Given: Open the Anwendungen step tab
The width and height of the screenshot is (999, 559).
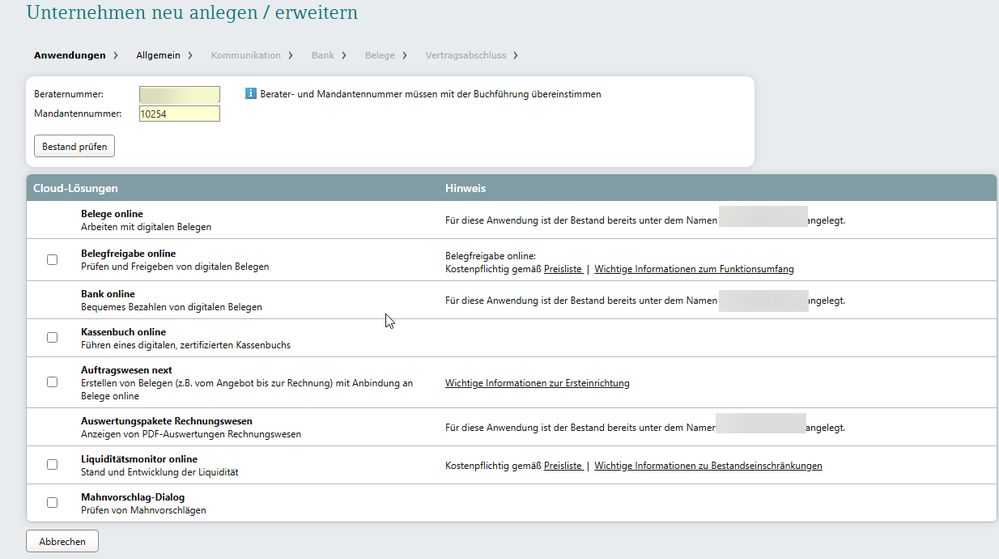Looking at the screenshot, I should coord(70,55).
